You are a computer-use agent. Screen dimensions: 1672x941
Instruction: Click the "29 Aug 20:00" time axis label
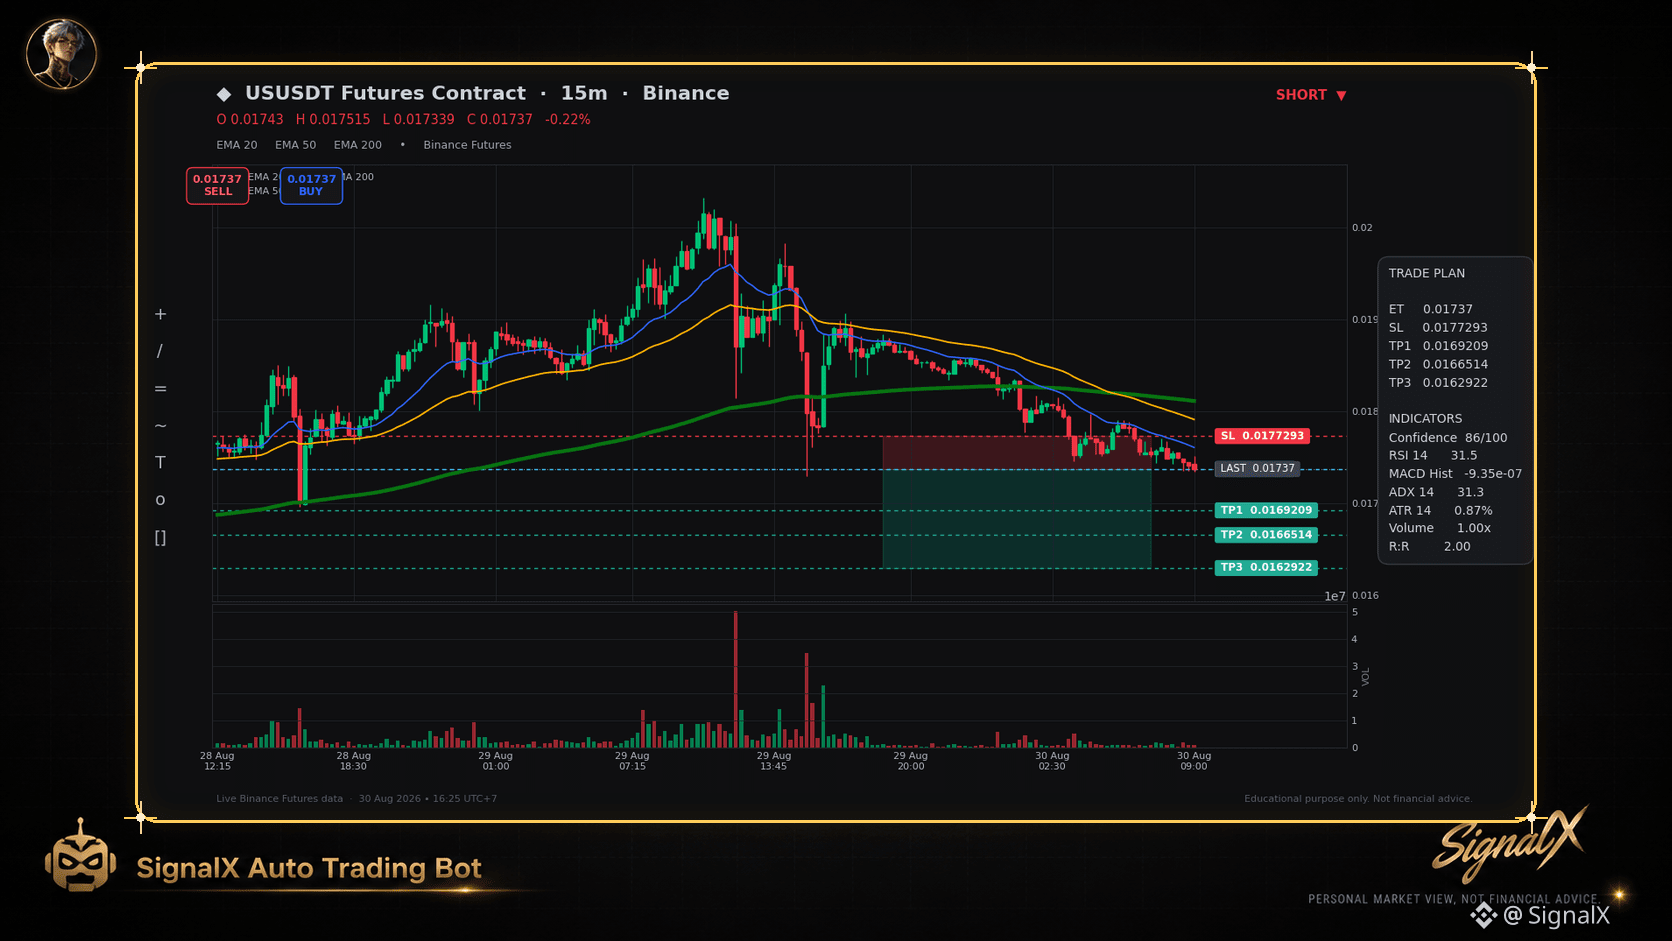911,761
